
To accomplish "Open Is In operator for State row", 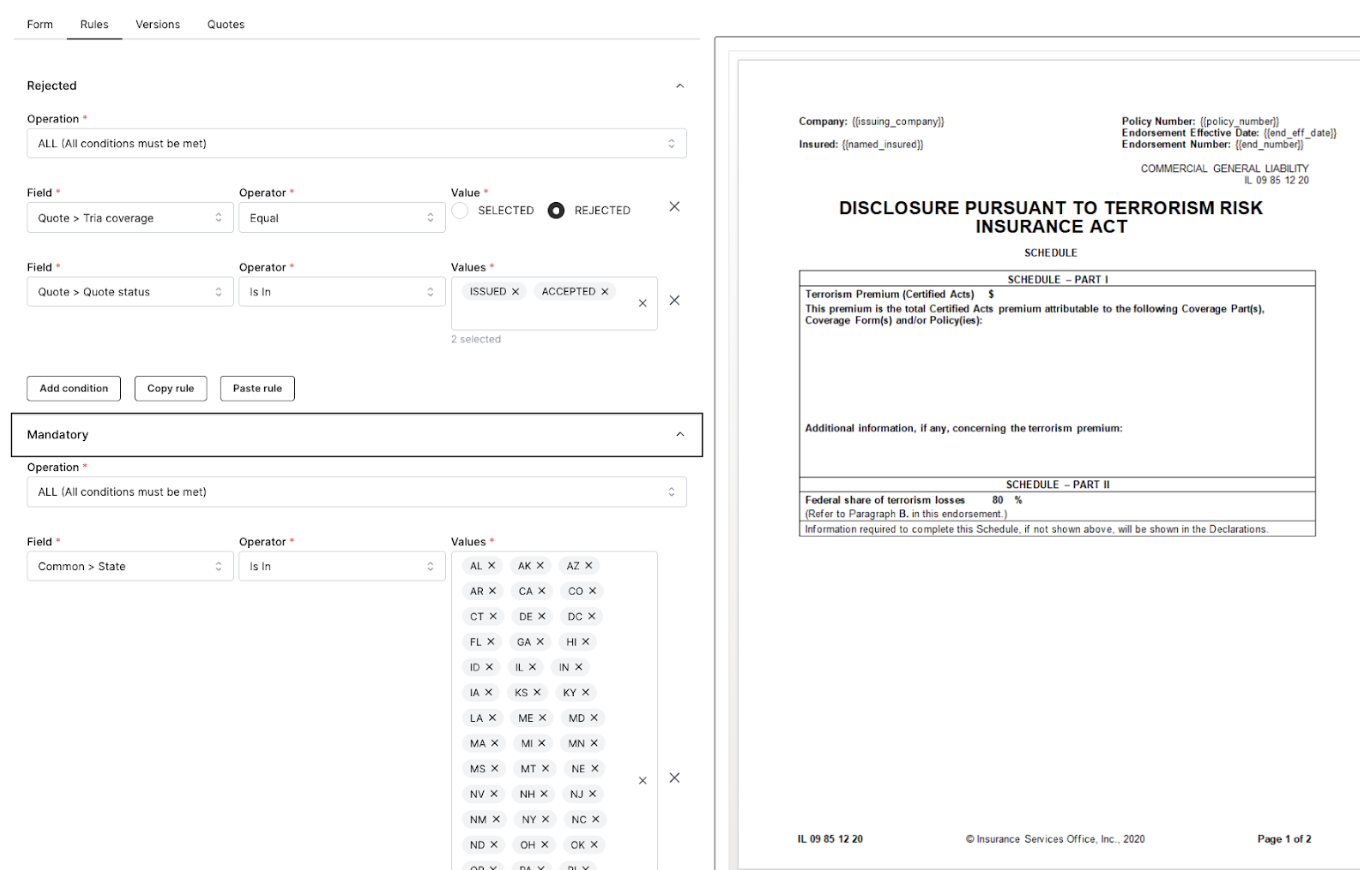I will [x=342, y=566].
